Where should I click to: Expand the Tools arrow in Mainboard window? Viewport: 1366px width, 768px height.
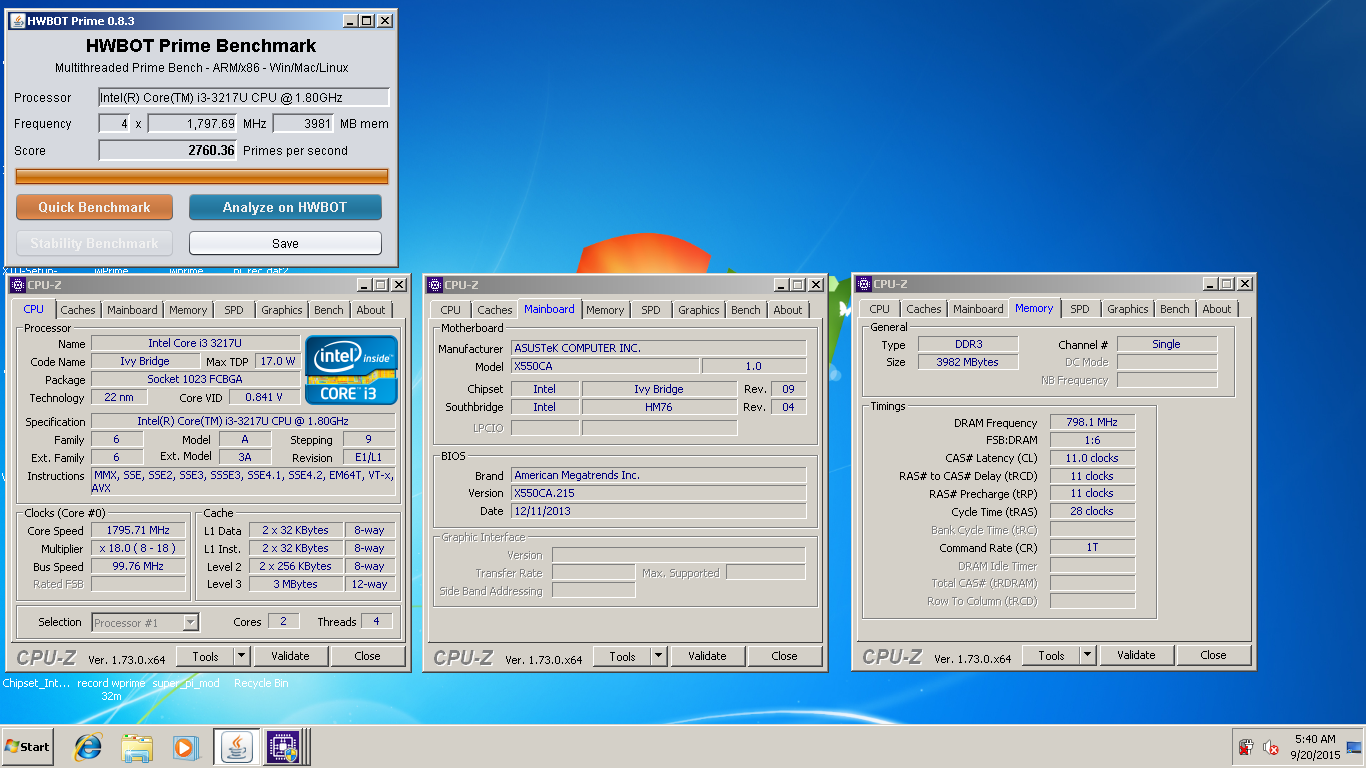(658, 656)
